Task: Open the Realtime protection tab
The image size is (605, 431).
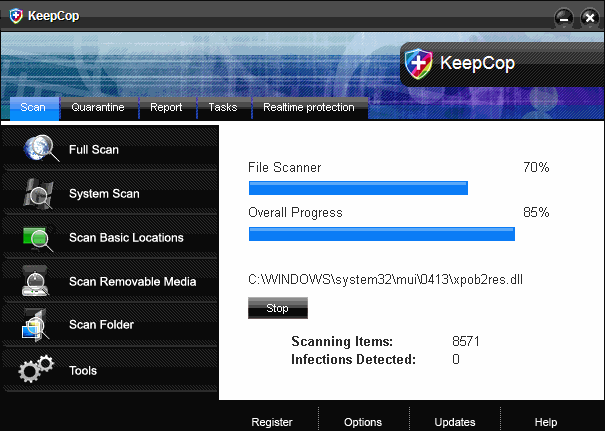Action: [310, 108]
